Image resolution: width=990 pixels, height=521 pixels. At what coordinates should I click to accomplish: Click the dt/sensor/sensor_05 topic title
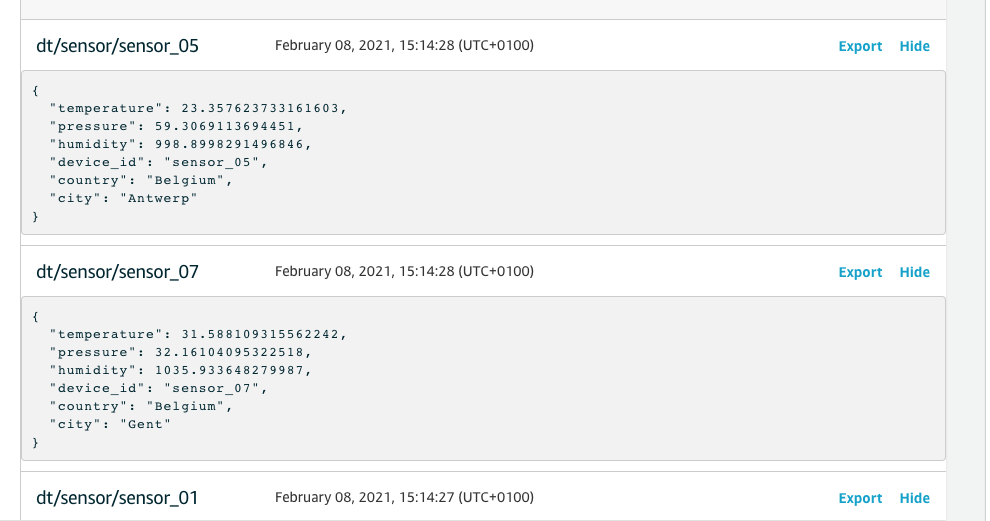point(117,46)
